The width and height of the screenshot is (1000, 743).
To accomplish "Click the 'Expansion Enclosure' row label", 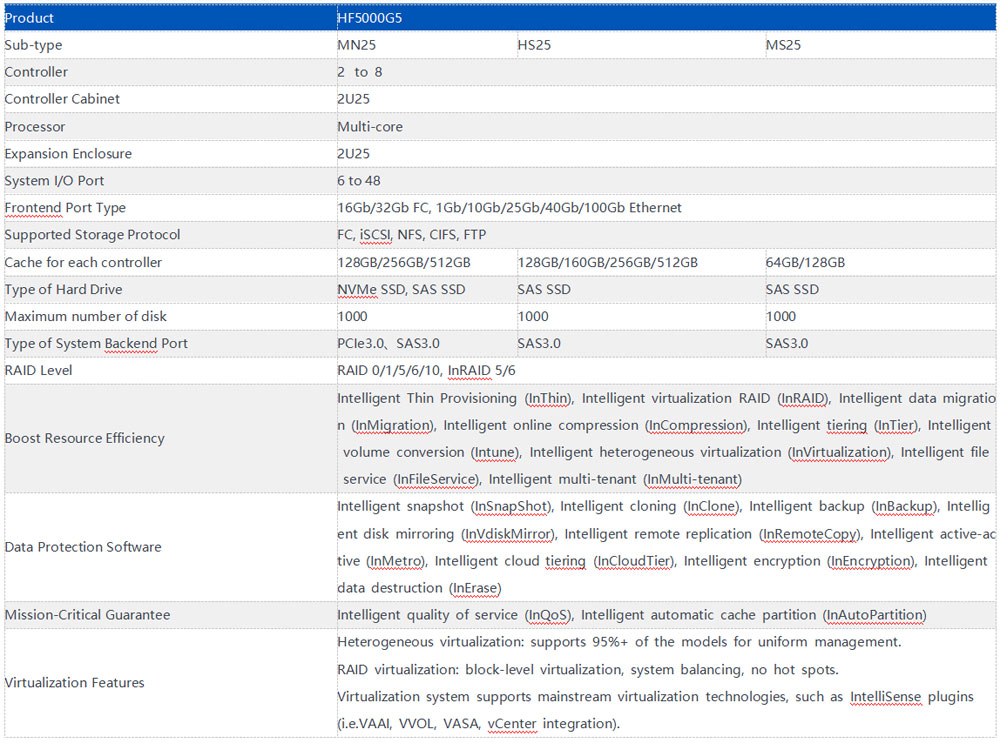I will pyautogui.click(x=68, y=154).
